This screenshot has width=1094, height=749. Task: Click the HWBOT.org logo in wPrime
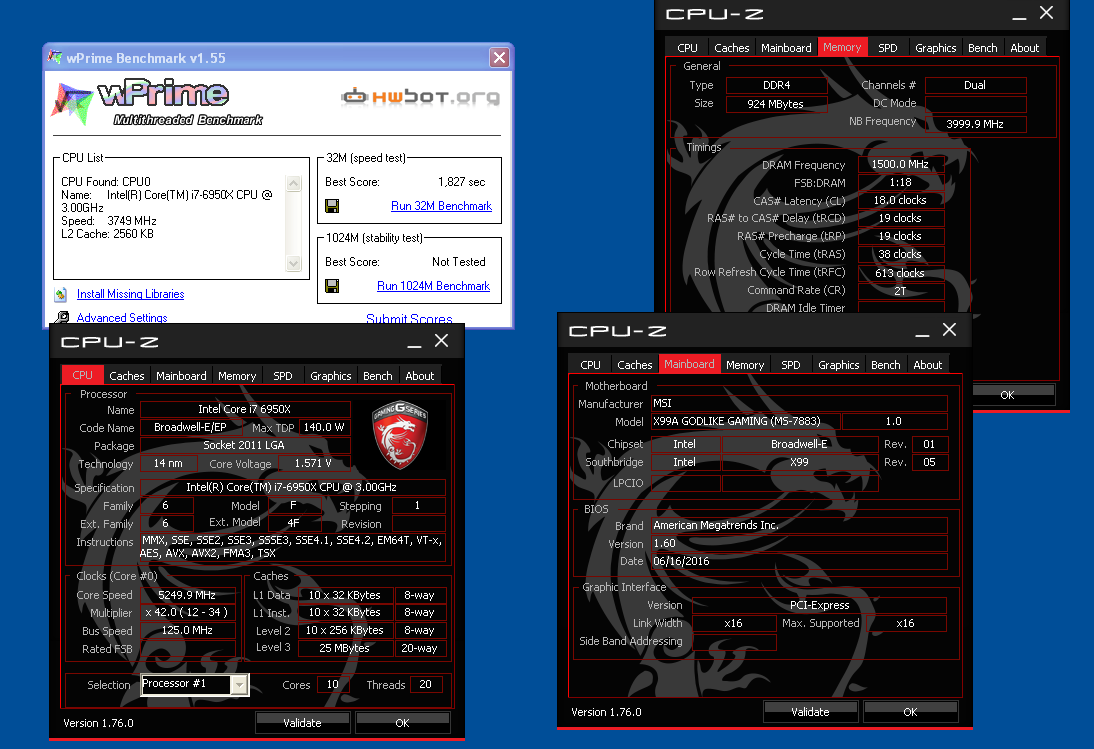pos(421,96)
